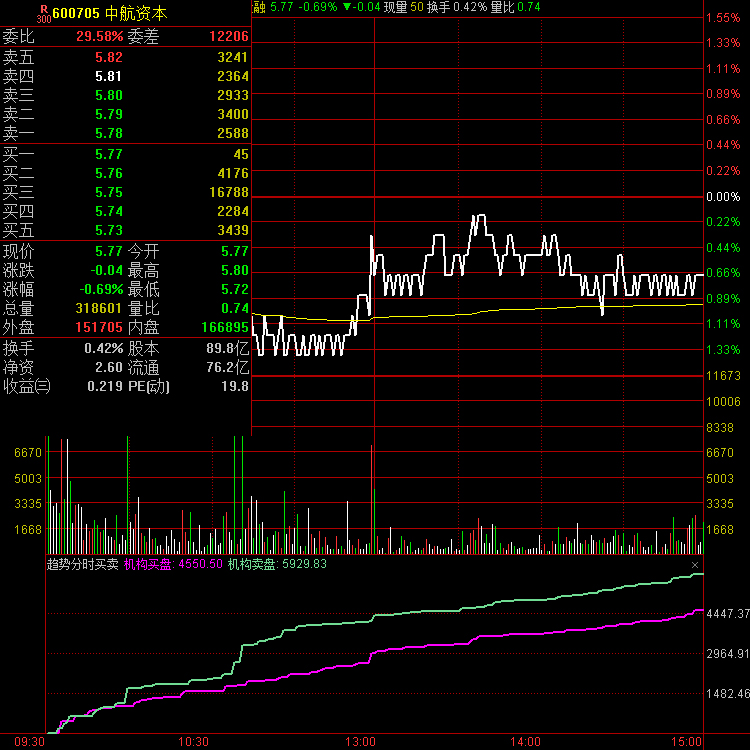Click the 量比 value in the quote panel
The width and height of the screenshot is (750, 750).
tap(234, 309)
